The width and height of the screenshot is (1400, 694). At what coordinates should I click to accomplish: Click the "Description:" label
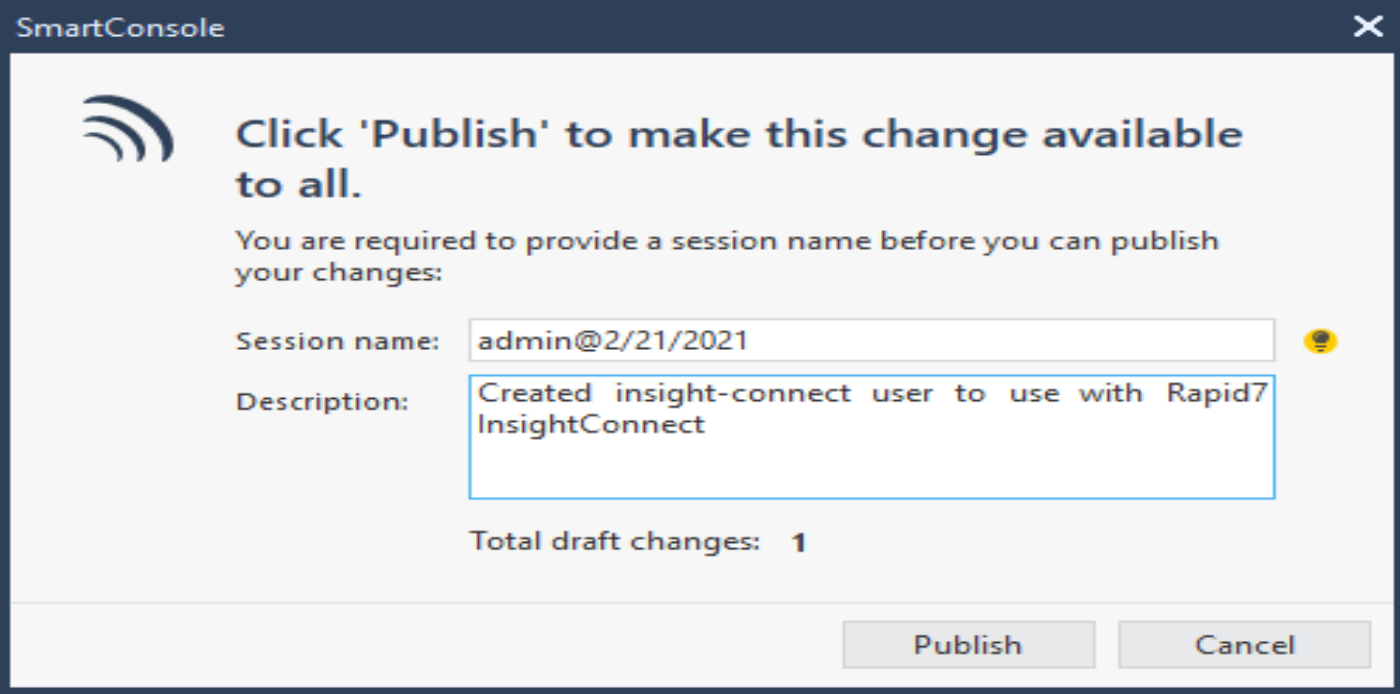[x=322, y=402]
